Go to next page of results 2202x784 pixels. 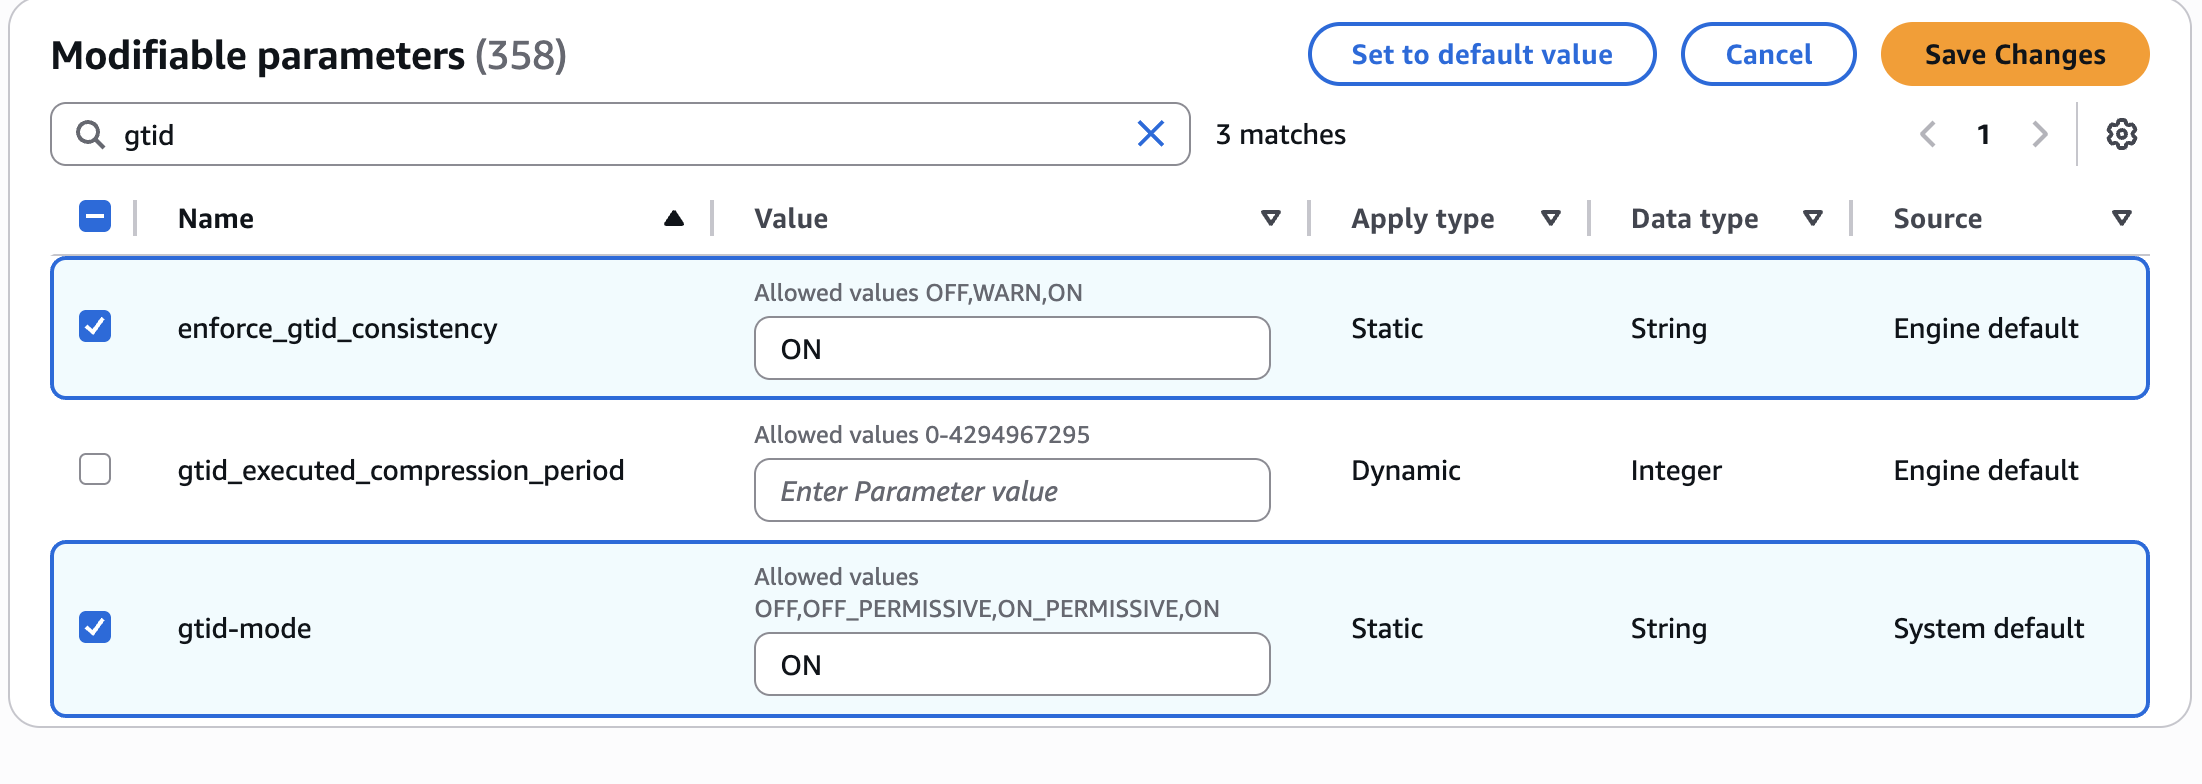pyautogui.click(x=2040, y=134)
